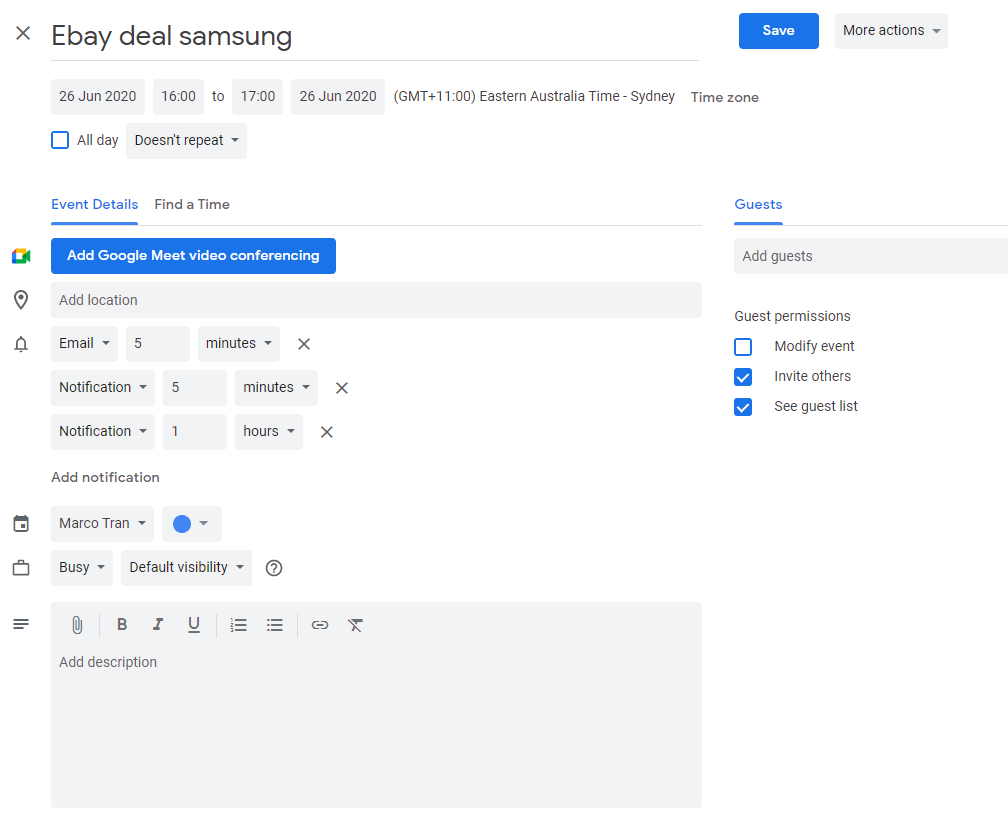Remove the Notification 1 hours reminder
The image size is (1008, 822).
[x=327, y=432]
